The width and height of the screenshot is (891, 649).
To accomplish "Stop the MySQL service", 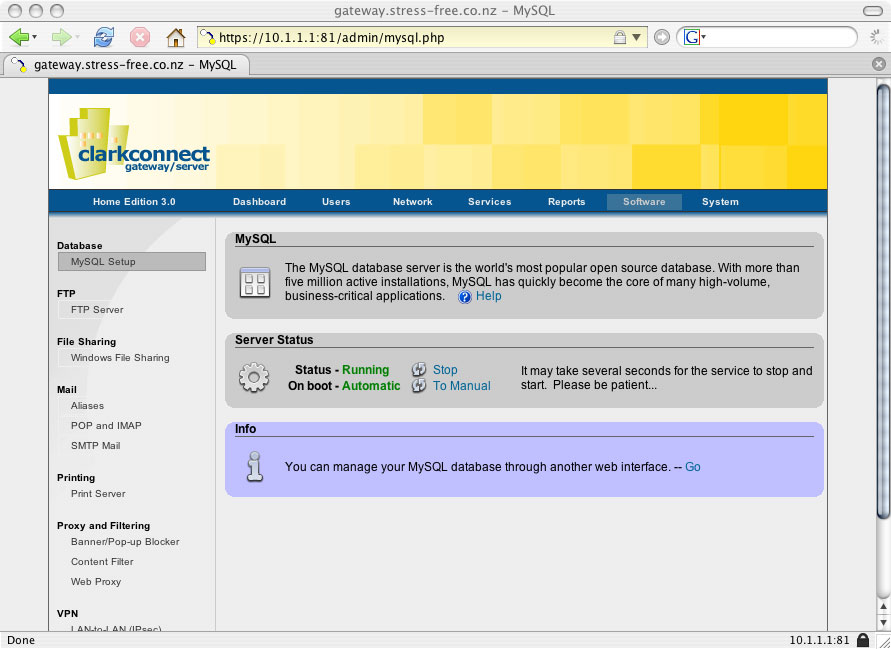I will 445,370.
